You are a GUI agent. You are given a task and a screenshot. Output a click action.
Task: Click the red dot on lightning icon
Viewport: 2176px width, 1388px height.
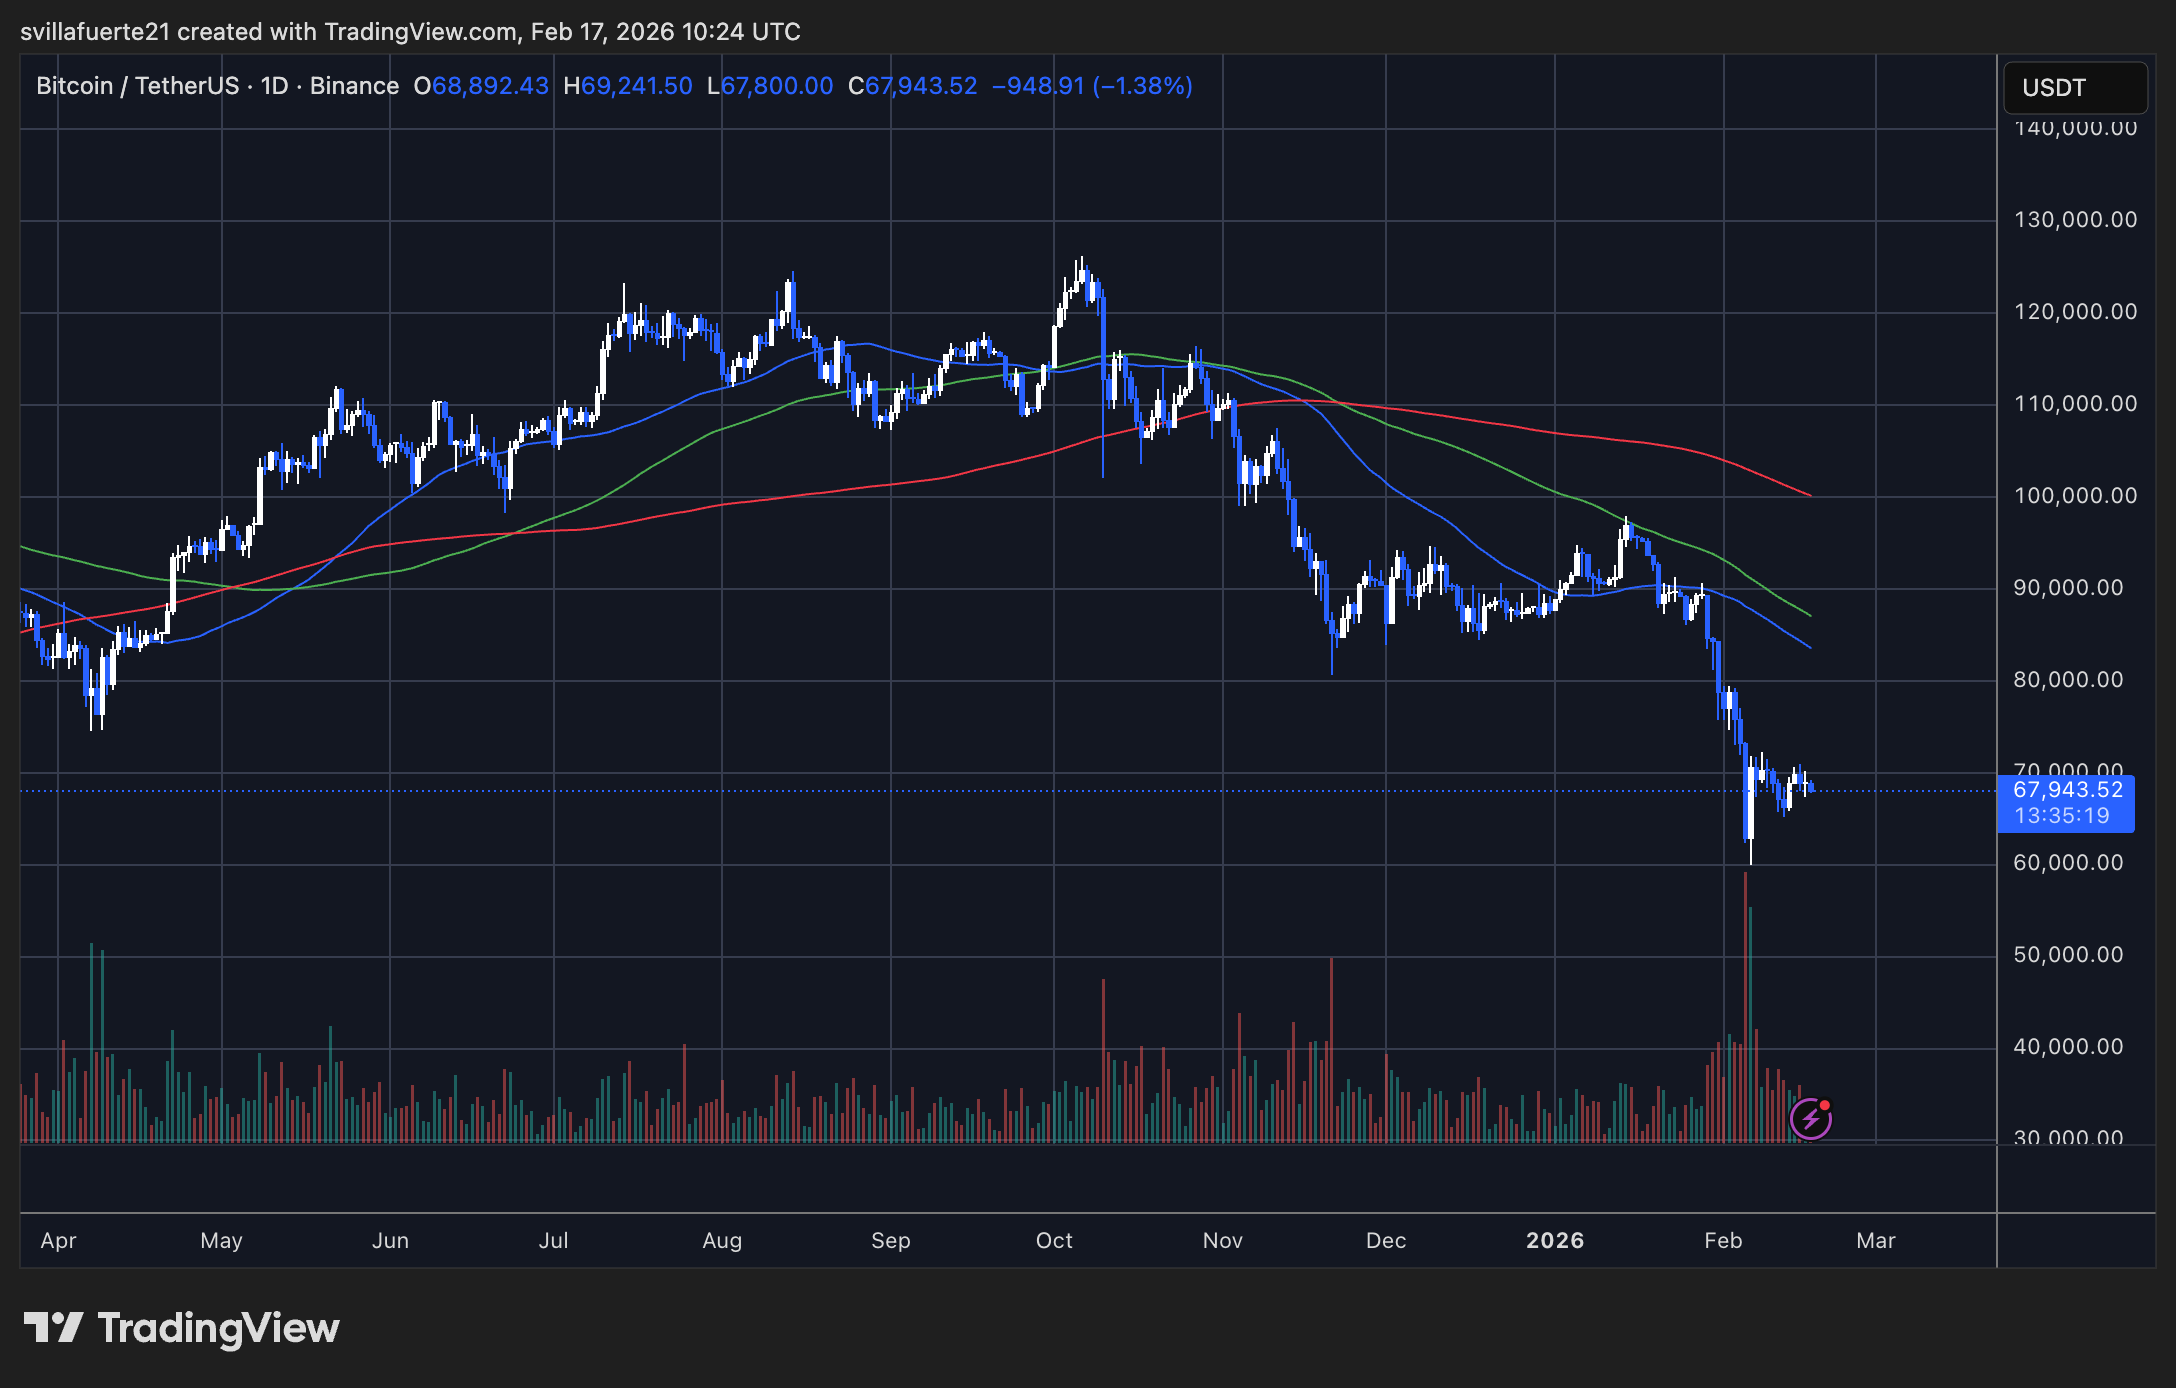tap(1825, 1105)
